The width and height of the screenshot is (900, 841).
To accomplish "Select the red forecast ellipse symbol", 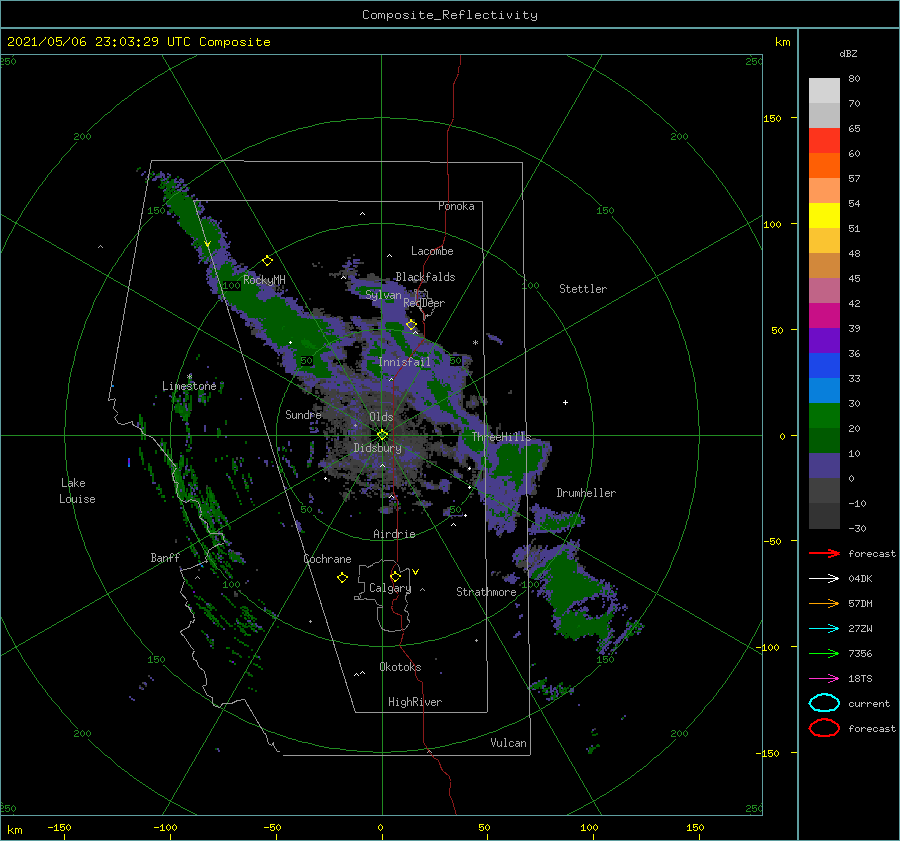I will 824,728.
